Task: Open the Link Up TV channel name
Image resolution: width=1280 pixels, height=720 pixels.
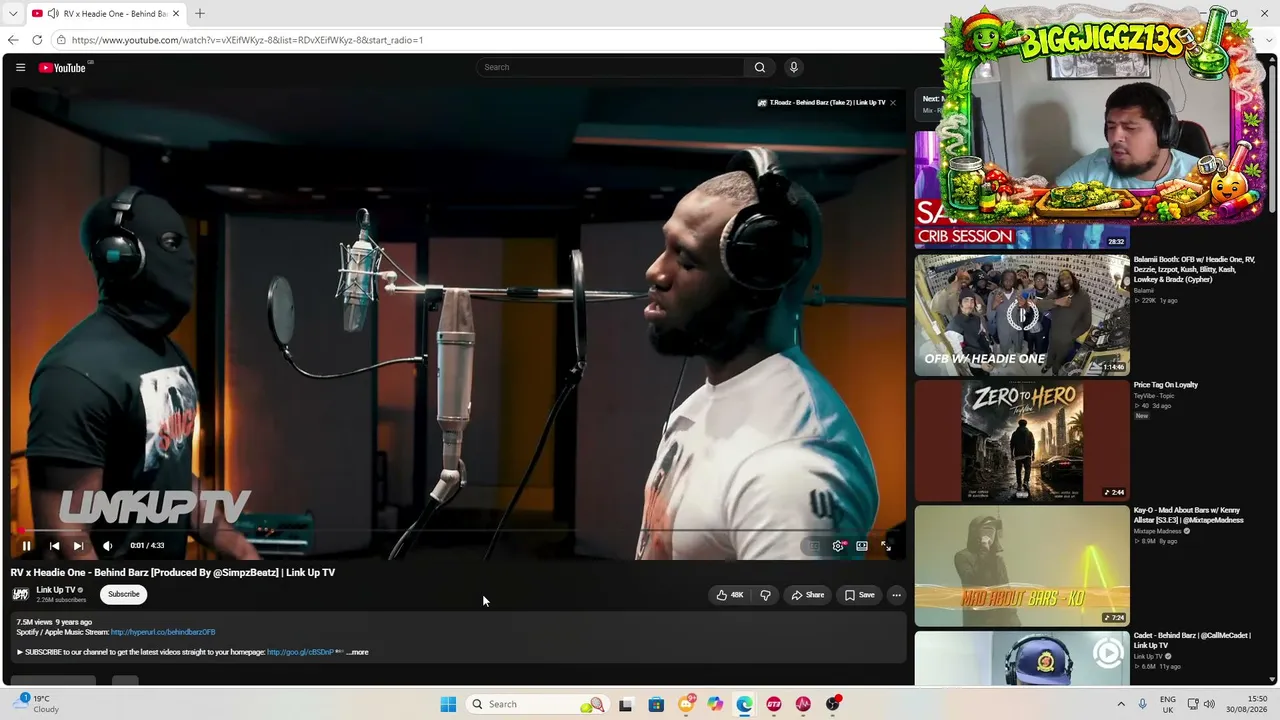Action: (x=56, y=590)
